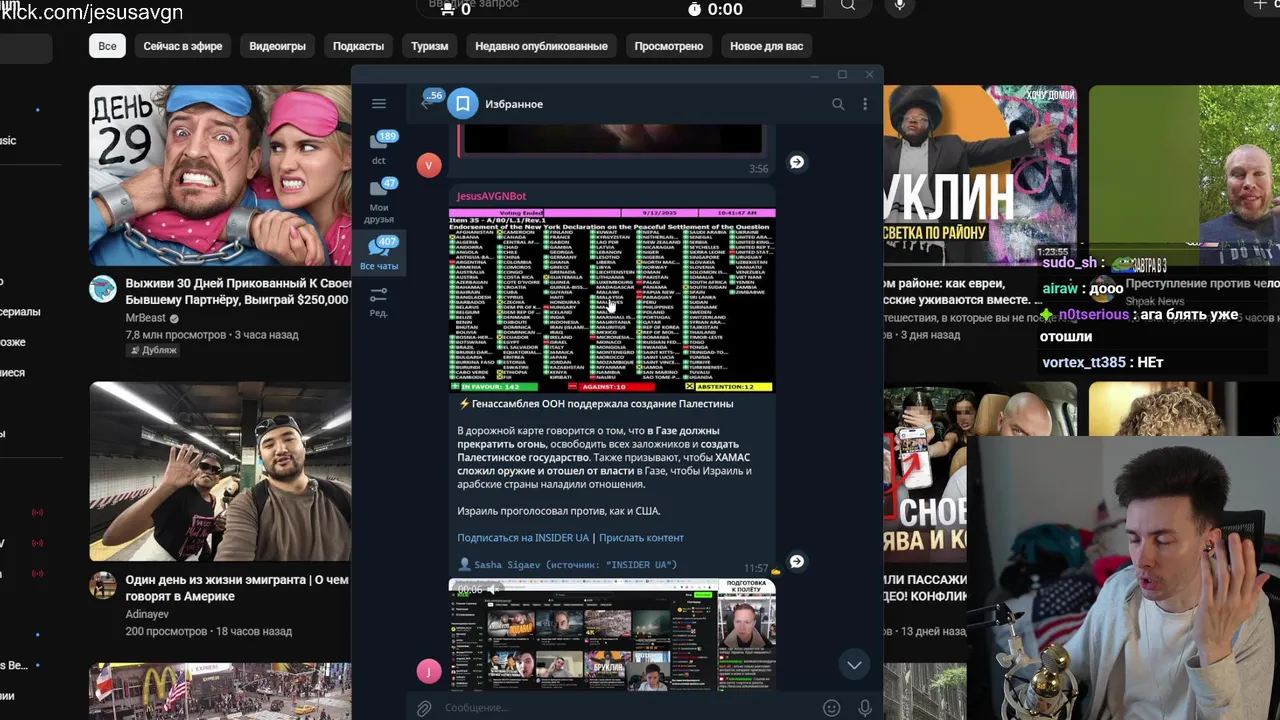Search within the Избранное chat
Image resolution: width=1280 pixels, height=720 pixels.
[838, 104]
